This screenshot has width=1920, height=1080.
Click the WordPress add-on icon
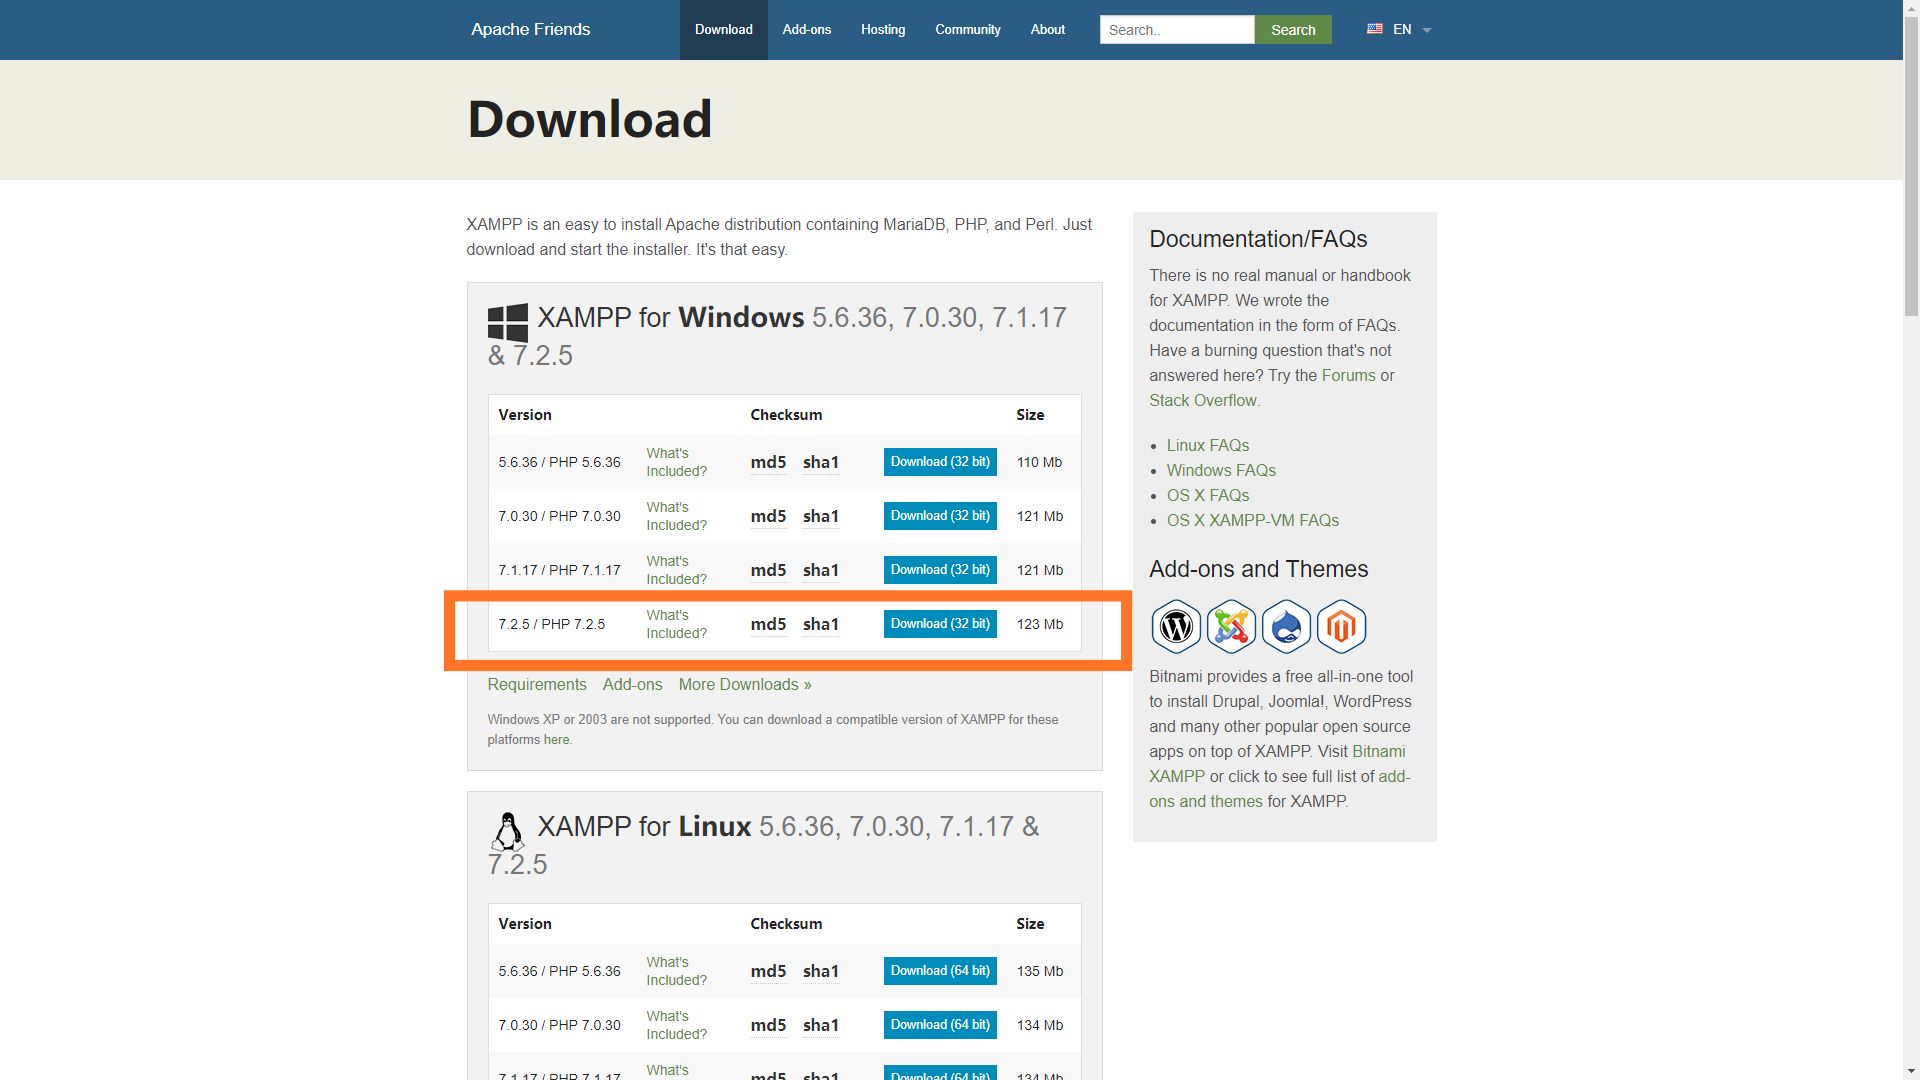click(1176, 627)
